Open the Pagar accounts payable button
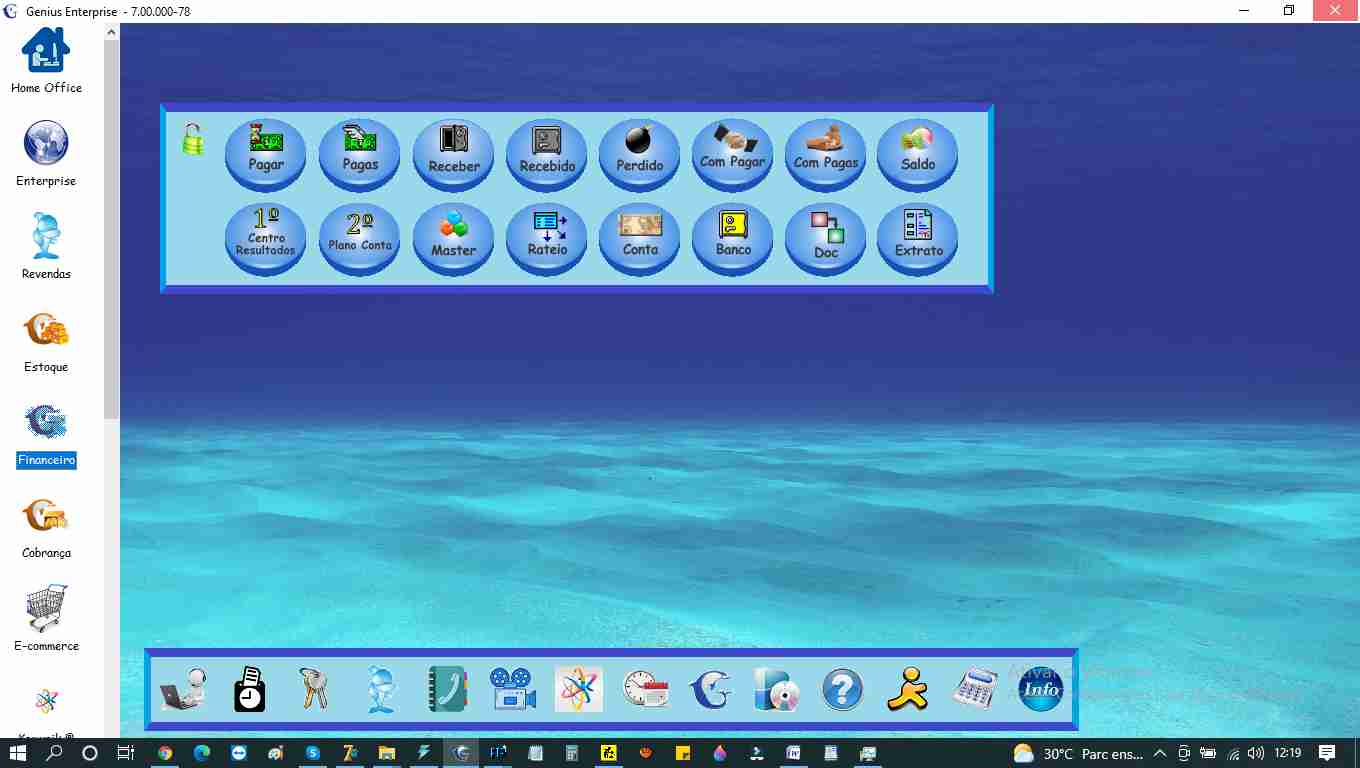Image resolution: width=1360 pixels, height=768 pixels. [266, 153]
